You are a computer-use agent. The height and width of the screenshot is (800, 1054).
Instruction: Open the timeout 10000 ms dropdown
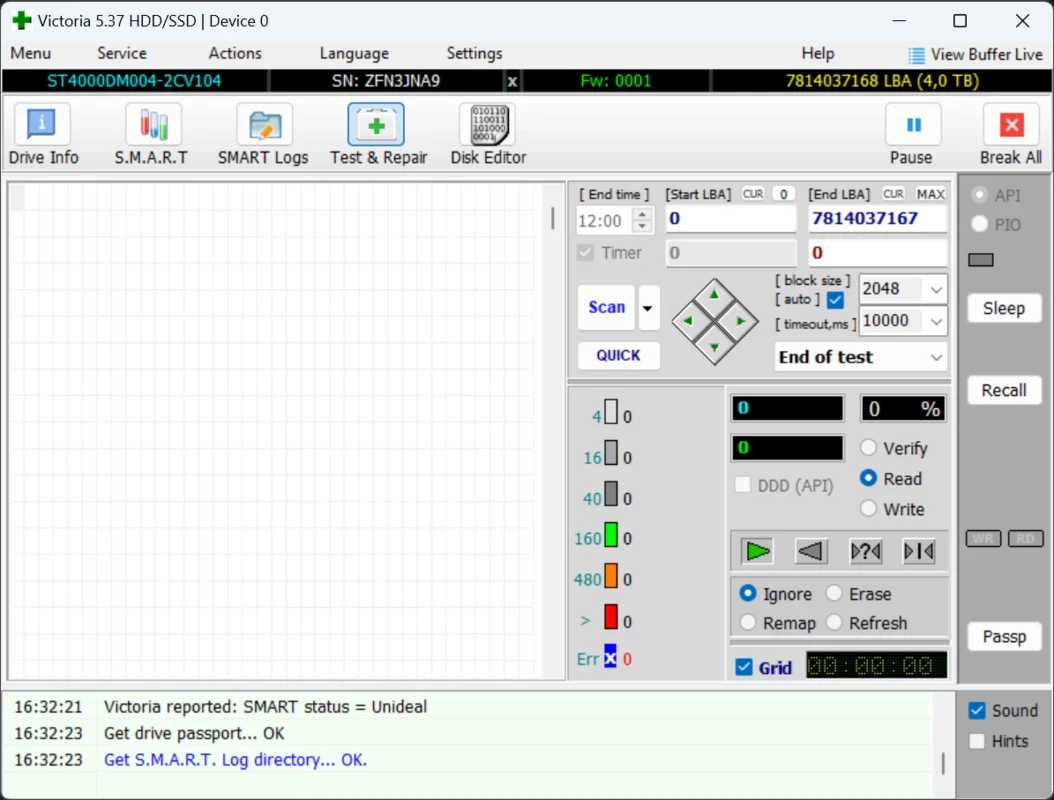coord(936,321)
